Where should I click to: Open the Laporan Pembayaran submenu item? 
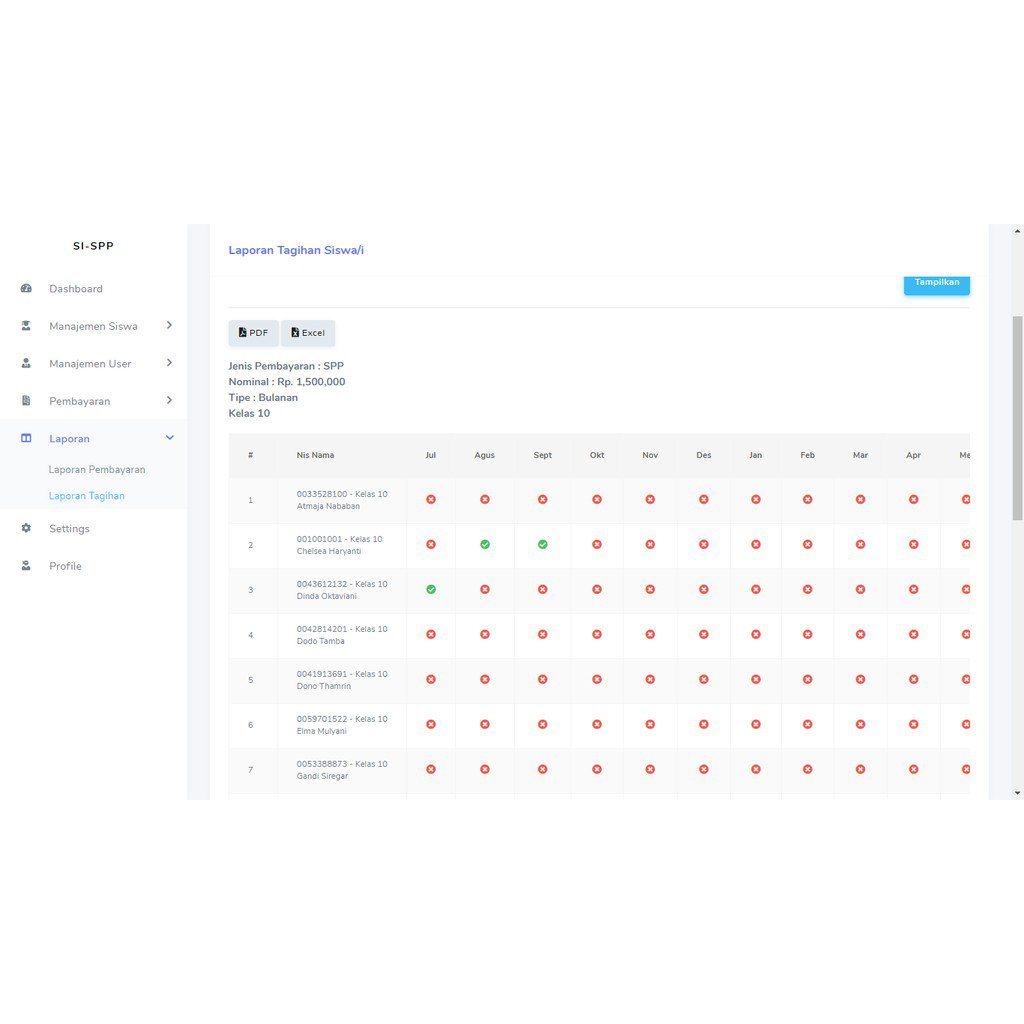[97, 470]
